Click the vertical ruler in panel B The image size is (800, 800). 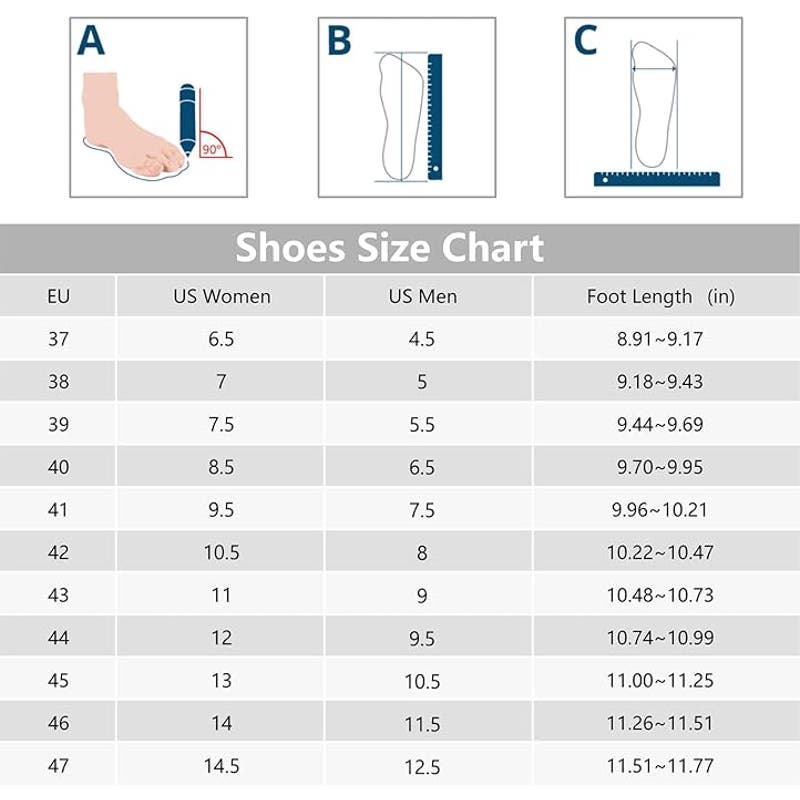tap(435, 117)
